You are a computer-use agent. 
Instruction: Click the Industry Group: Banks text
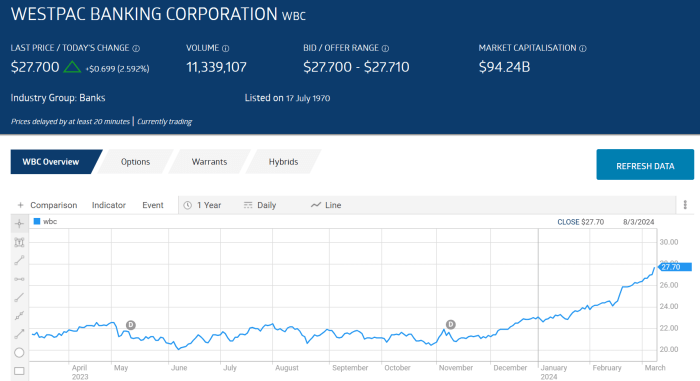point(58,98)
